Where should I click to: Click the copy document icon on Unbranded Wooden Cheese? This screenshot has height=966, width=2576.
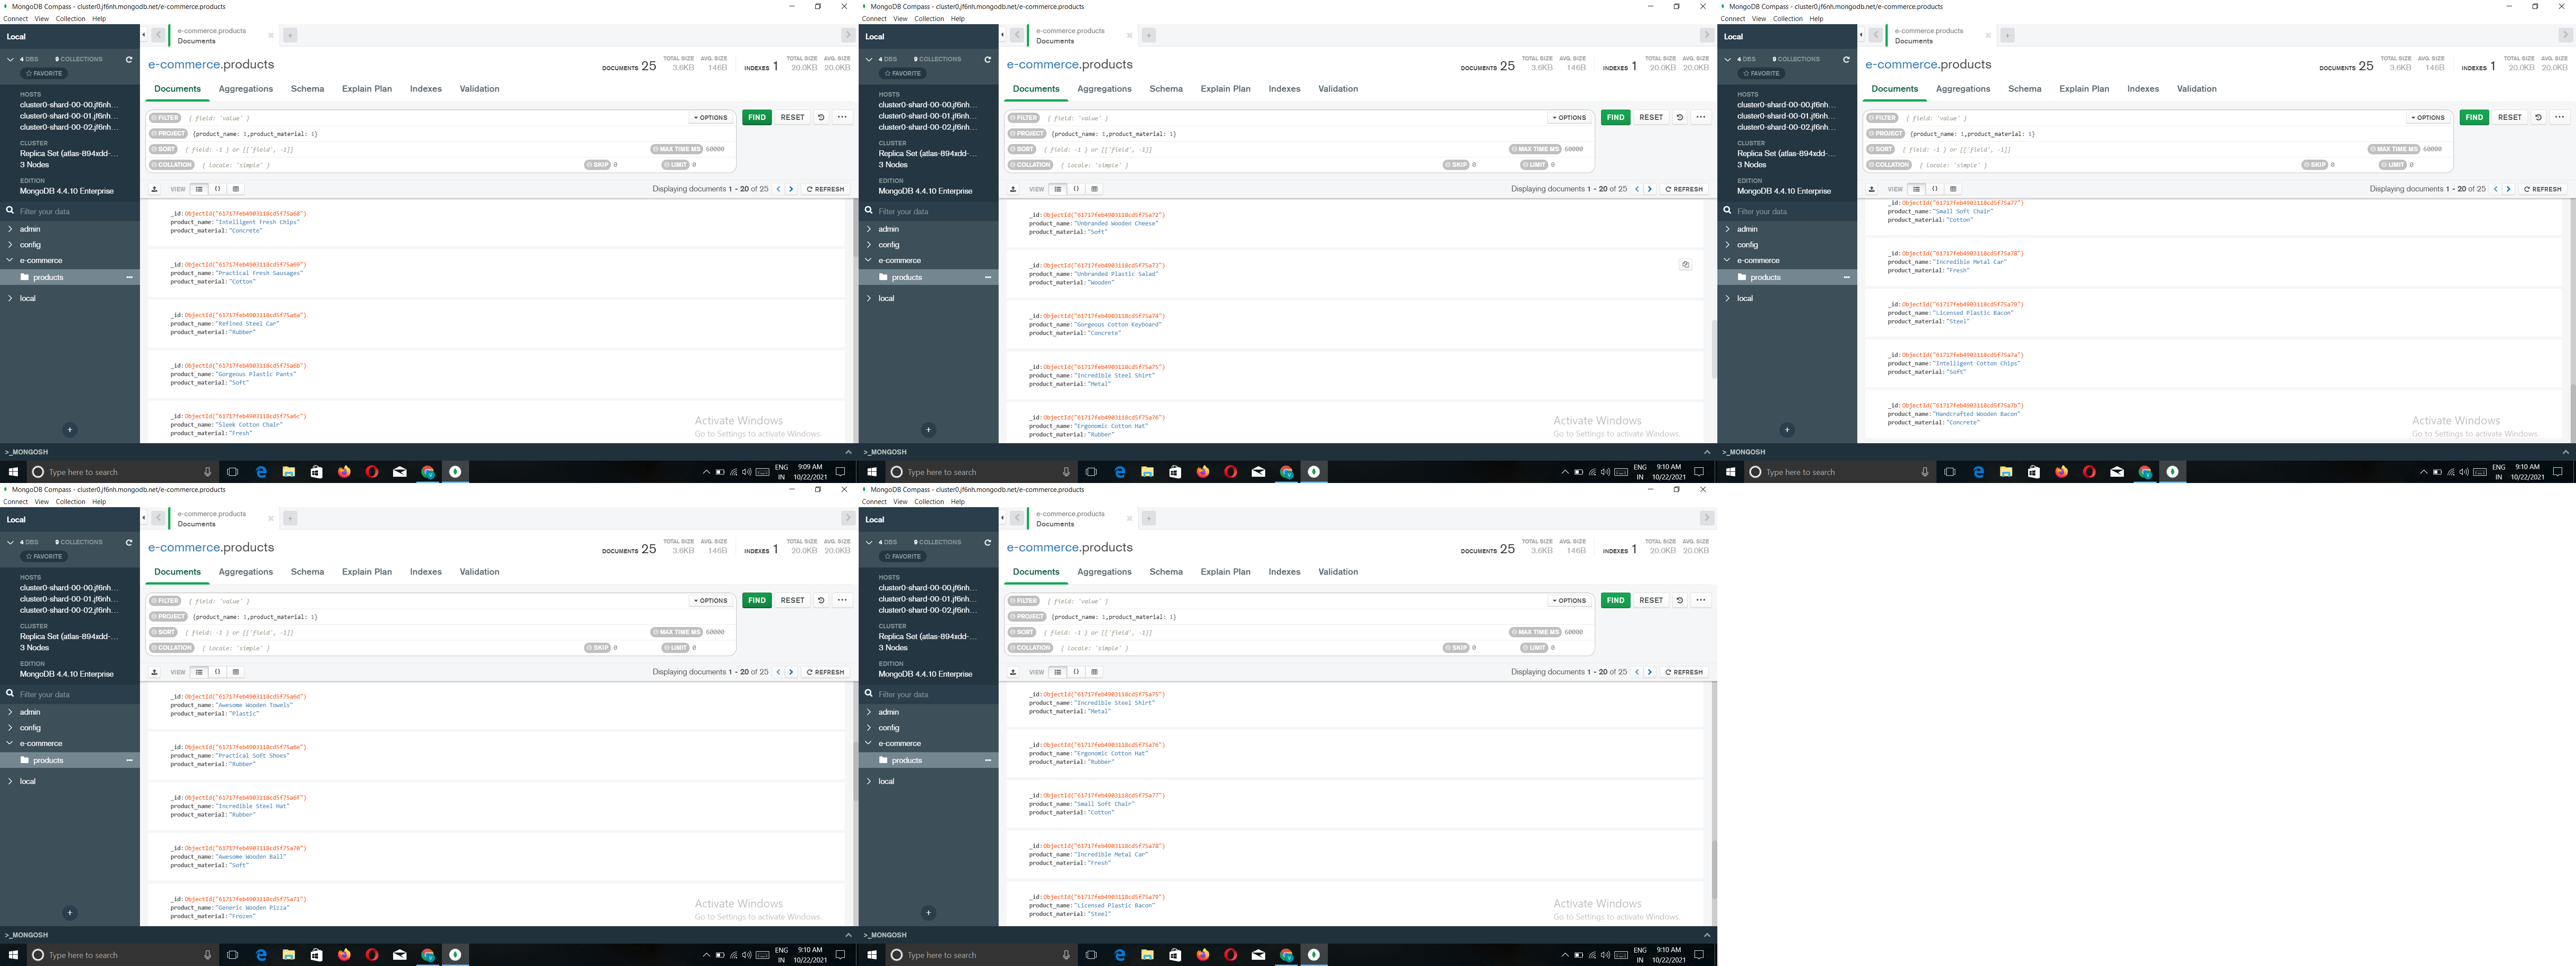[1686, 264]
